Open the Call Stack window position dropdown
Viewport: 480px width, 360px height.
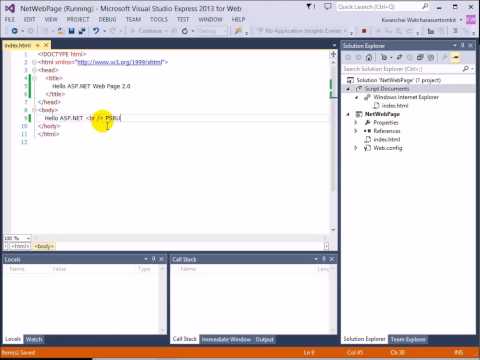click(x=316, y=259)
